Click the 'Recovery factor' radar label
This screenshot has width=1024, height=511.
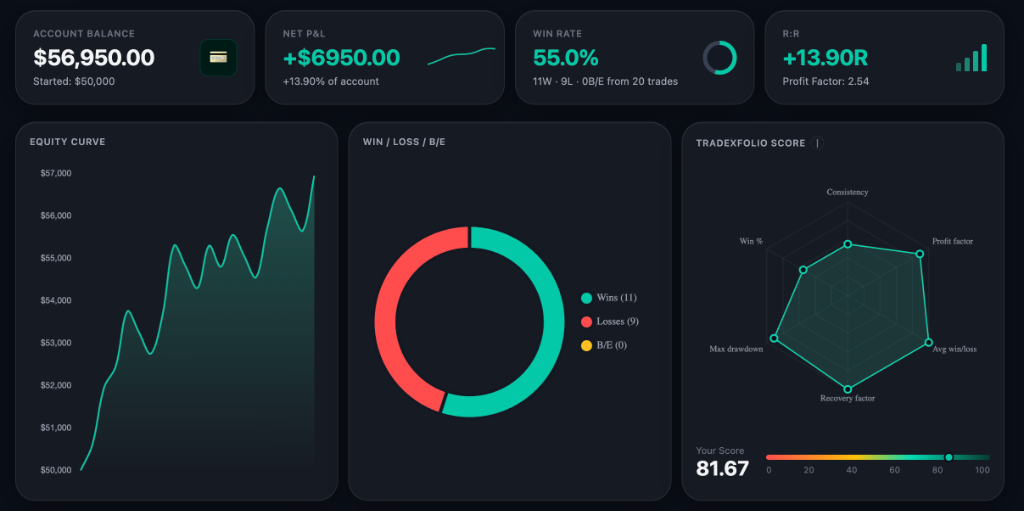pyautogui.click(x=848, y=398)
